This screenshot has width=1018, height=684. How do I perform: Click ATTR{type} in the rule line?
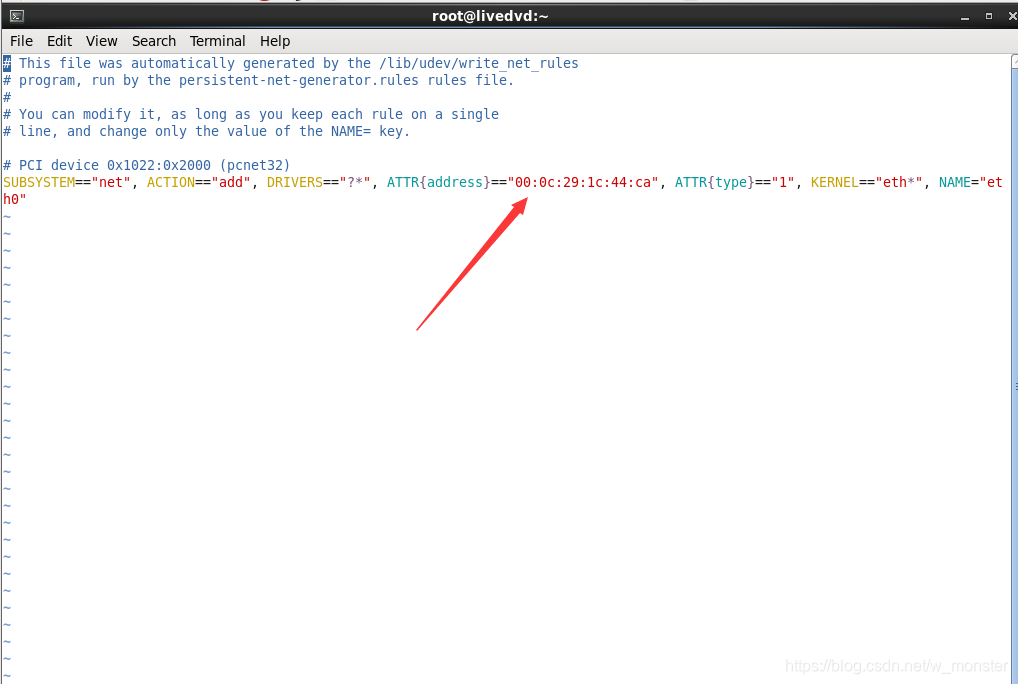(715, 182)
